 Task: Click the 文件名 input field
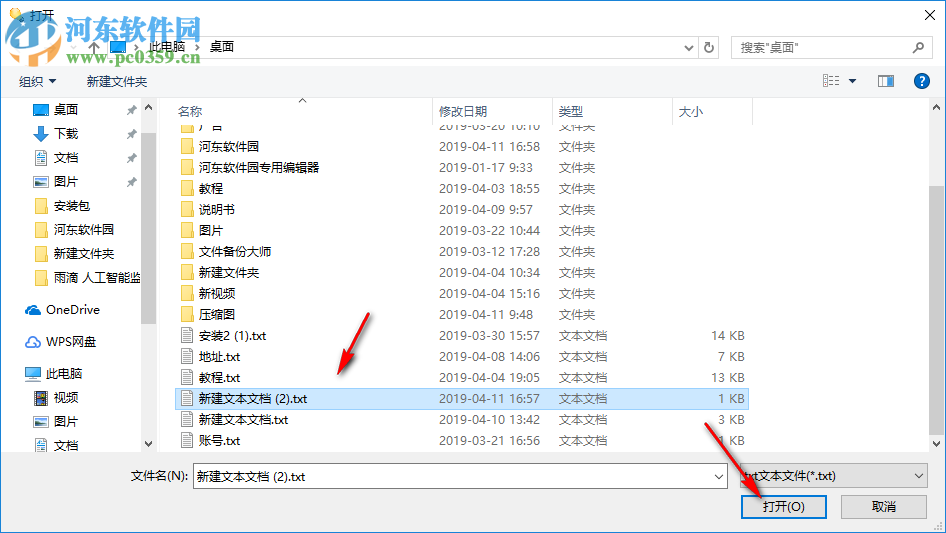[x=452, y=476]
